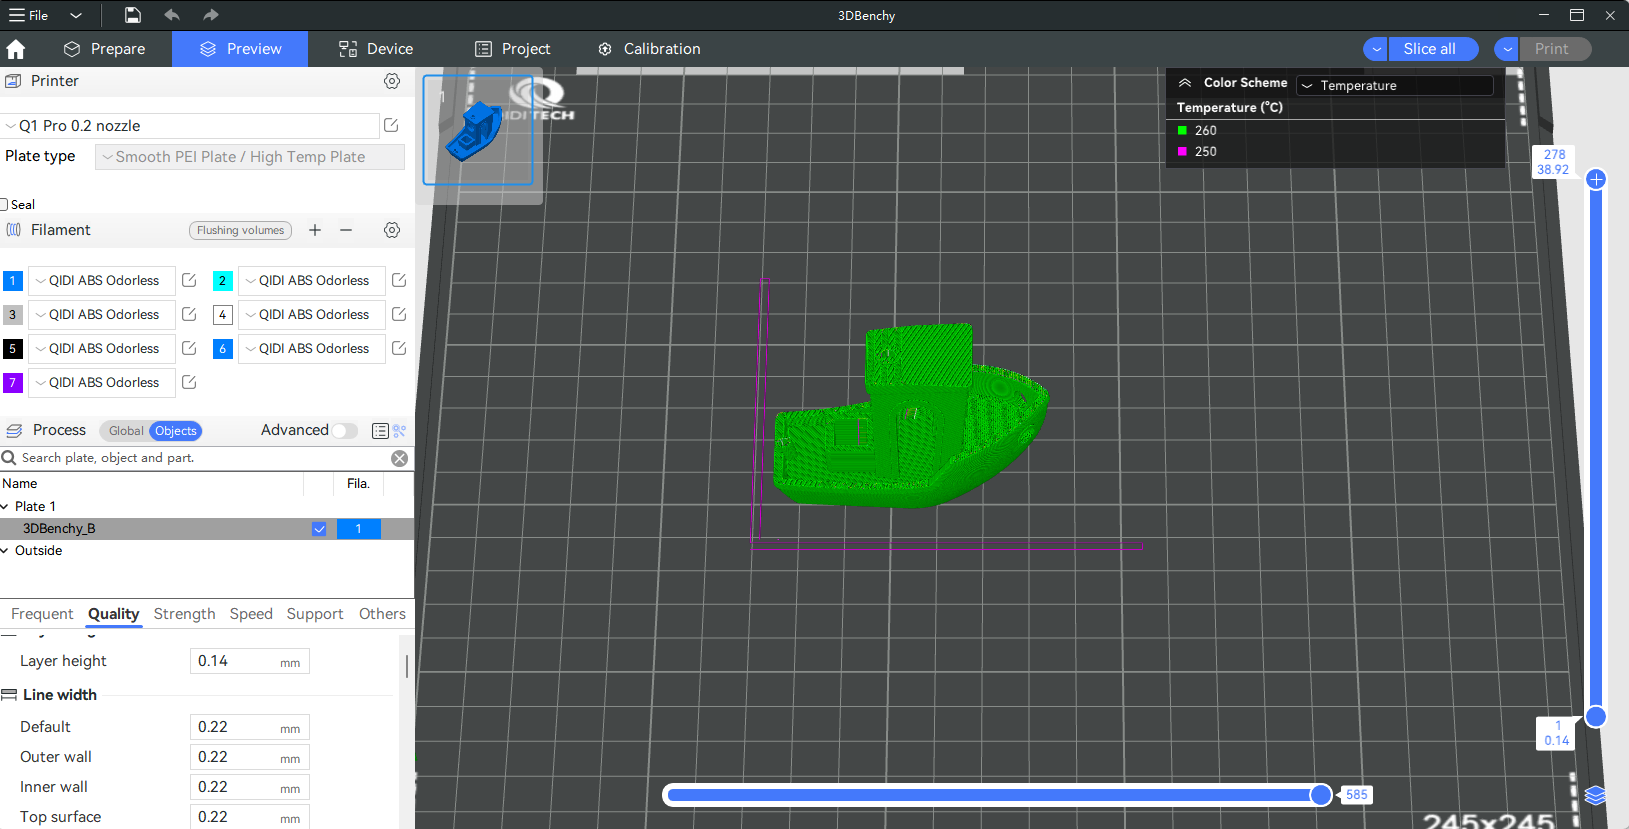Edit filament 2 preset icon
1629x829 pixels.
pos(399,280)
